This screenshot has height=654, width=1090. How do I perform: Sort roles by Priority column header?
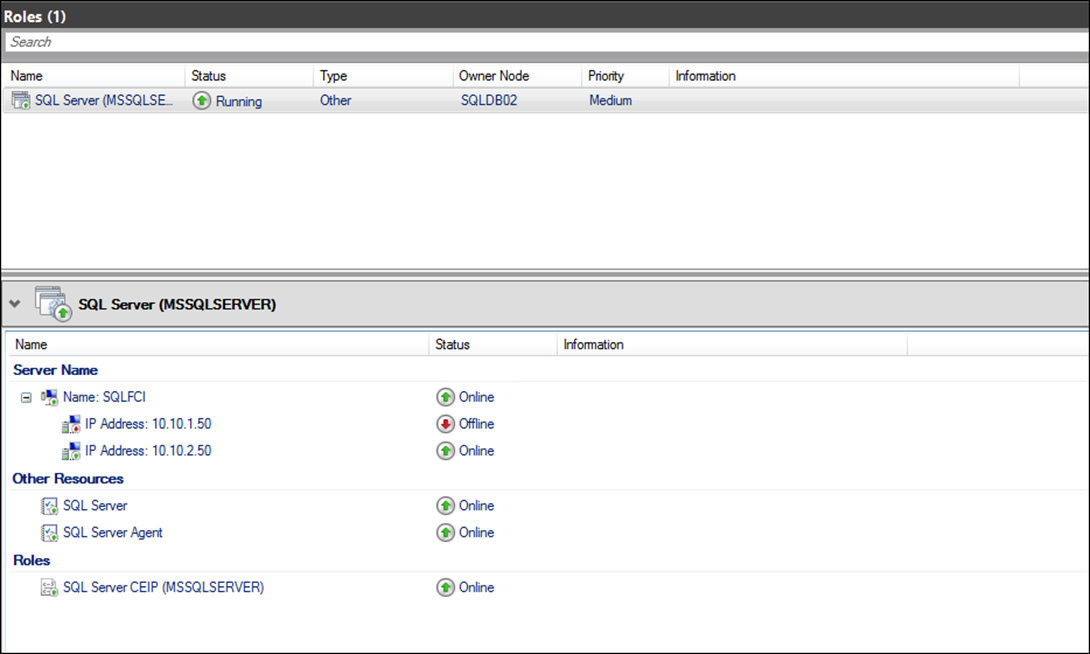tap(625, 76)
